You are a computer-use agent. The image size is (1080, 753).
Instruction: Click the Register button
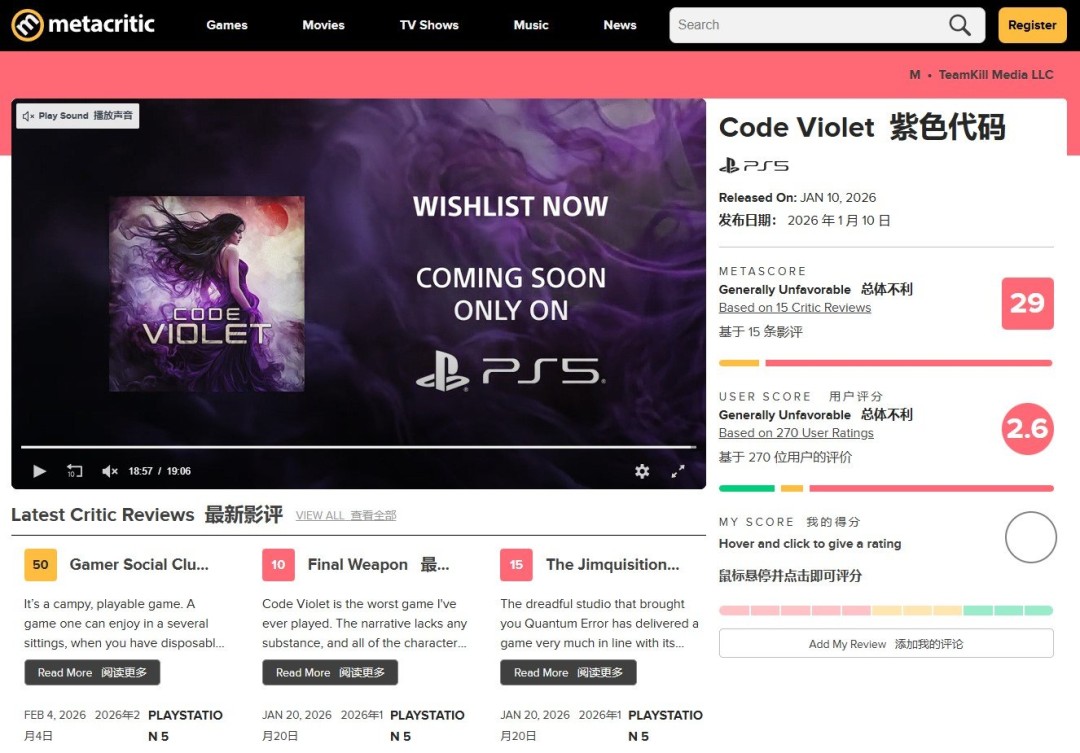click(x=1032, y=24)
